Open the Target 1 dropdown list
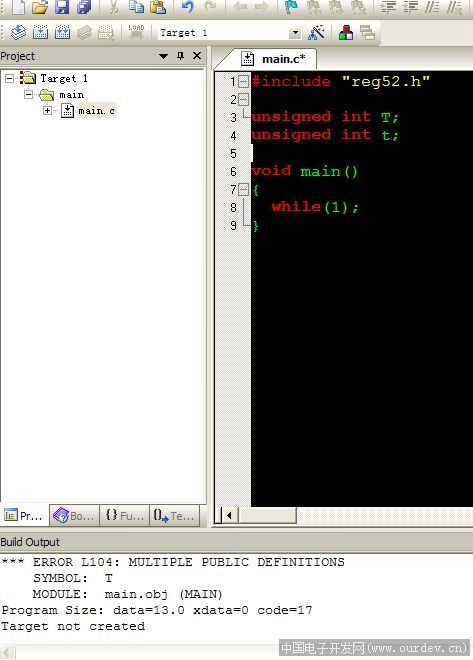 295,33
